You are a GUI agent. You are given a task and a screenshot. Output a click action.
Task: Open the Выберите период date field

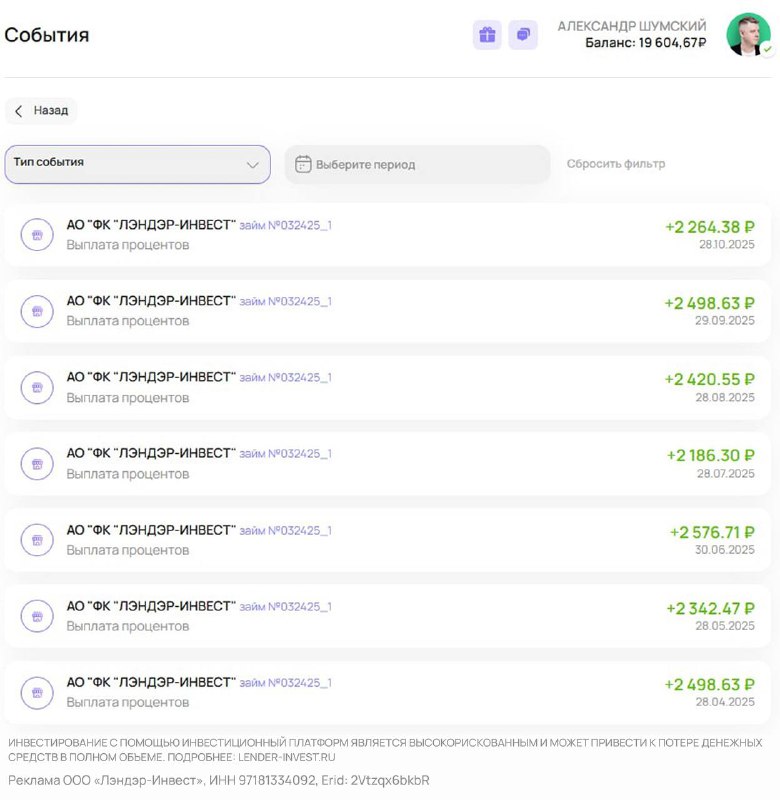coord(417,164)
